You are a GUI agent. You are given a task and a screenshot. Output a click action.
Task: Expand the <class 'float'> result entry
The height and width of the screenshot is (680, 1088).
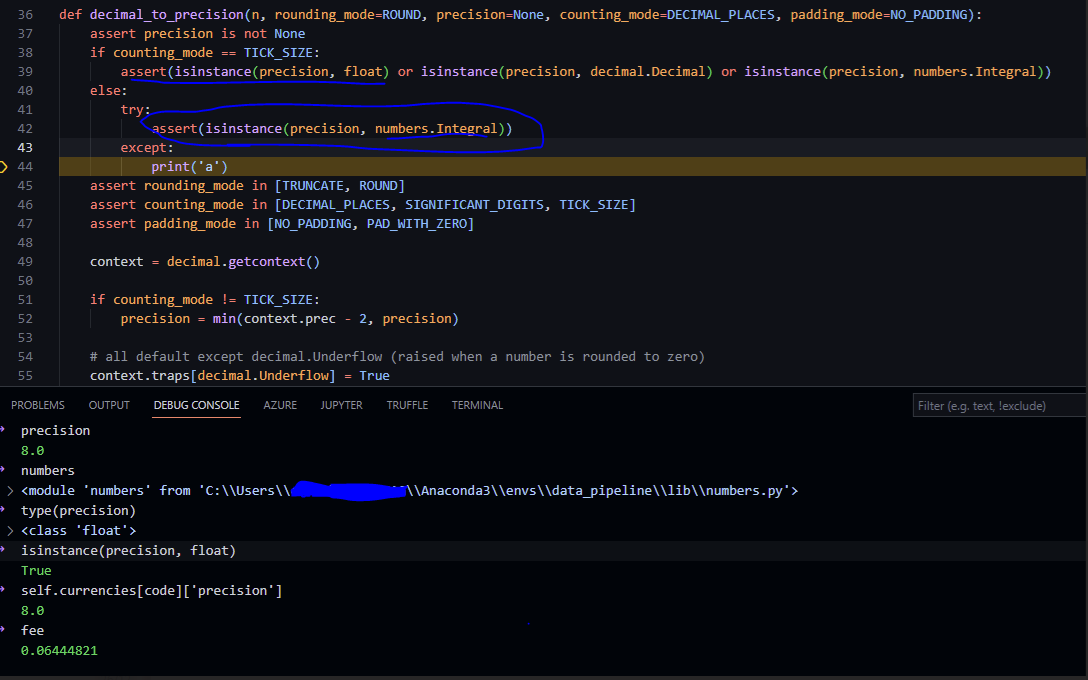point(8,530)
